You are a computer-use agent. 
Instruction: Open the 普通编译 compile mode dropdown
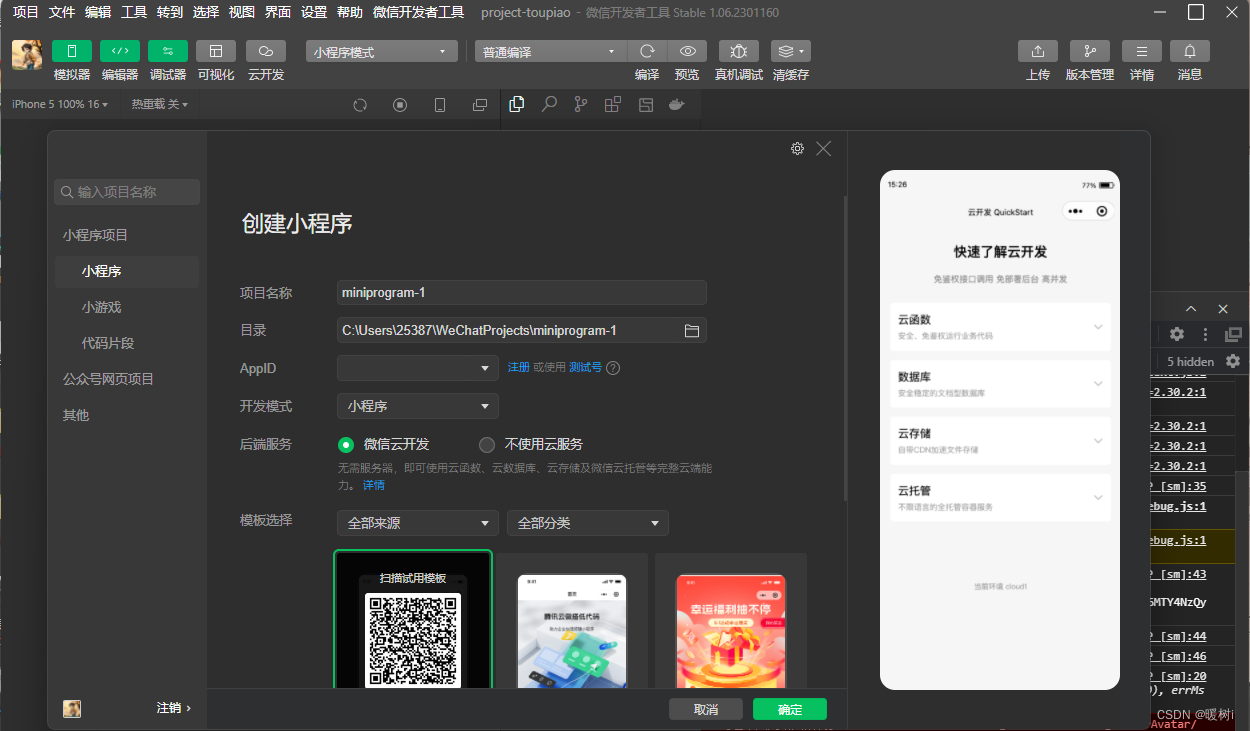[x=551, y=52]
